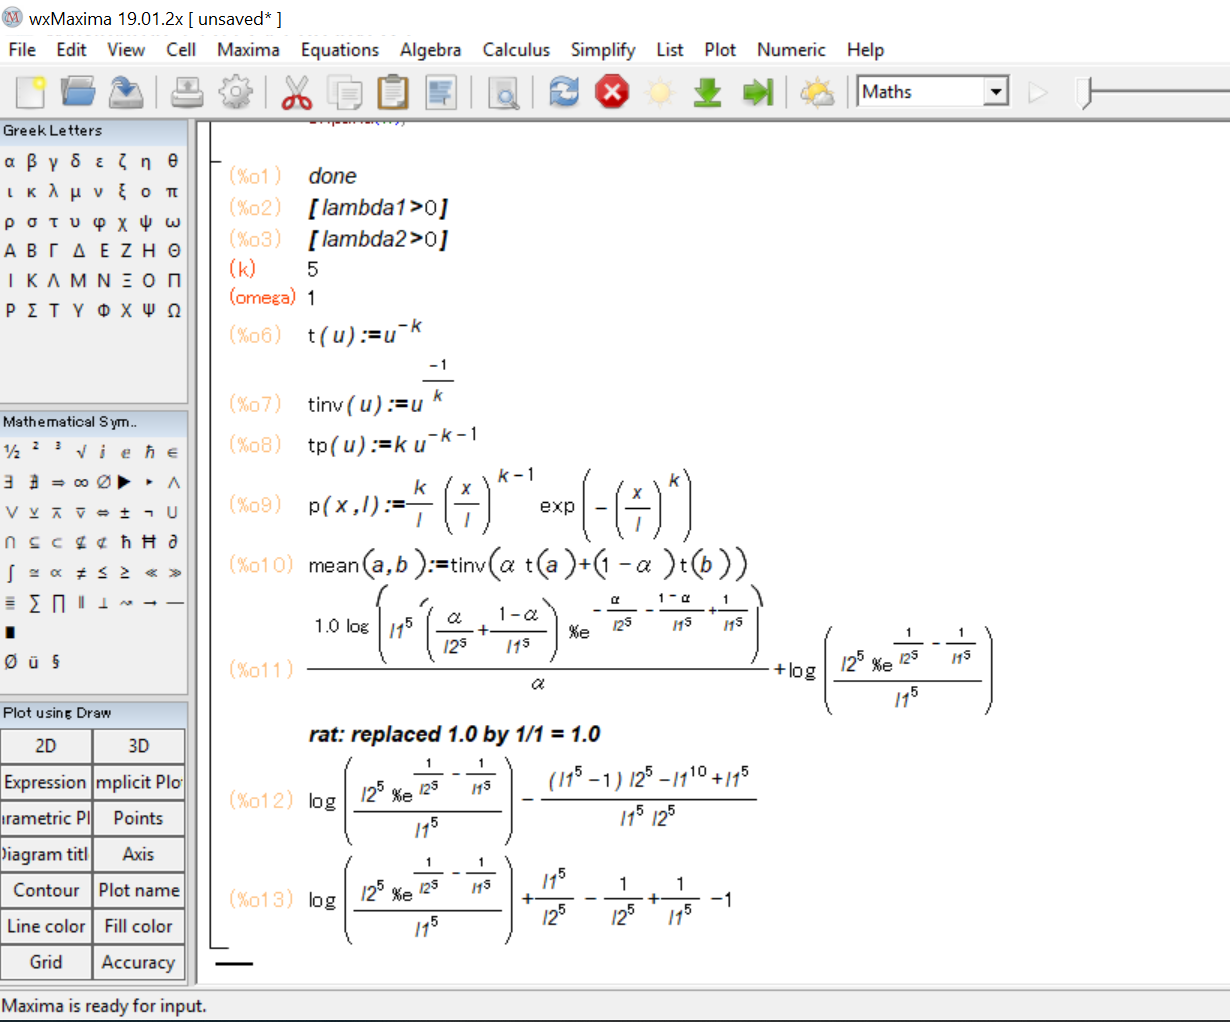Viewport: 1230px width, 1022px height.
Task: Open the Maxima menu
Action: click(248, 49)
